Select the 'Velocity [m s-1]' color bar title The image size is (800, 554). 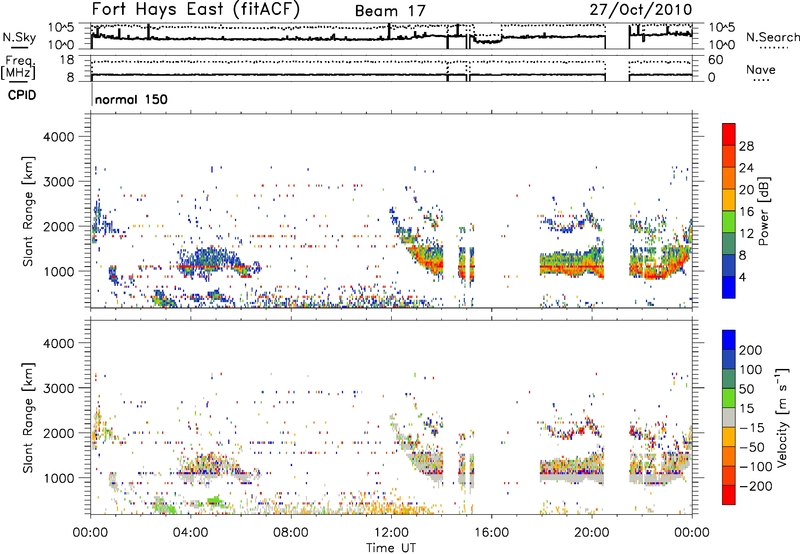(782, 417)
